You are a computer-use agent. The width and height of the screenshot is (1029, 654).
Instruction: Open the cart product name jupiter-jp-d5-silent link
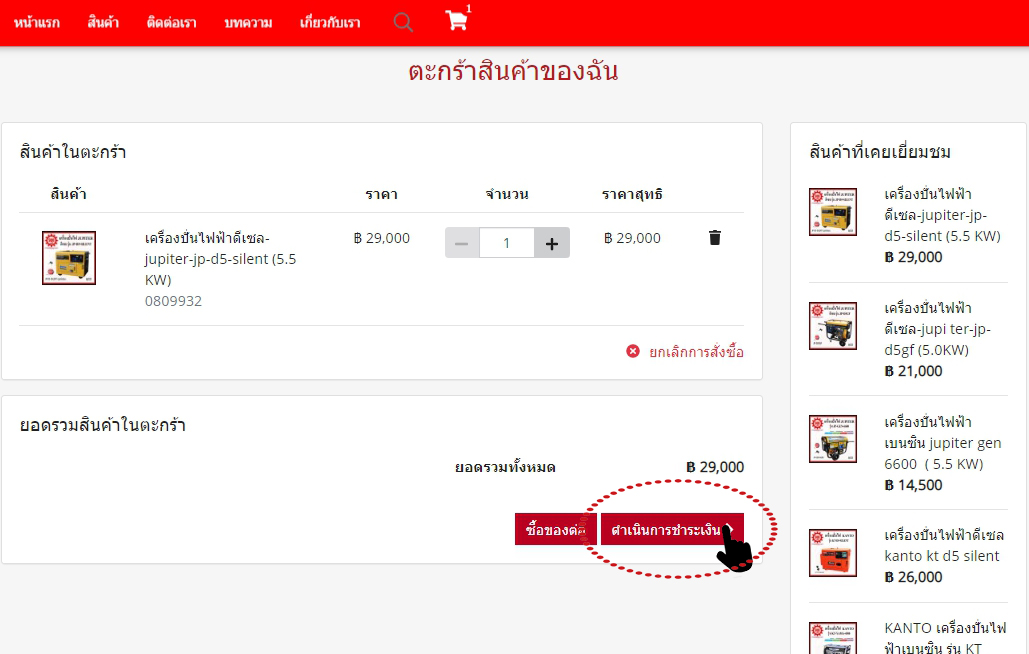point(220,258)
